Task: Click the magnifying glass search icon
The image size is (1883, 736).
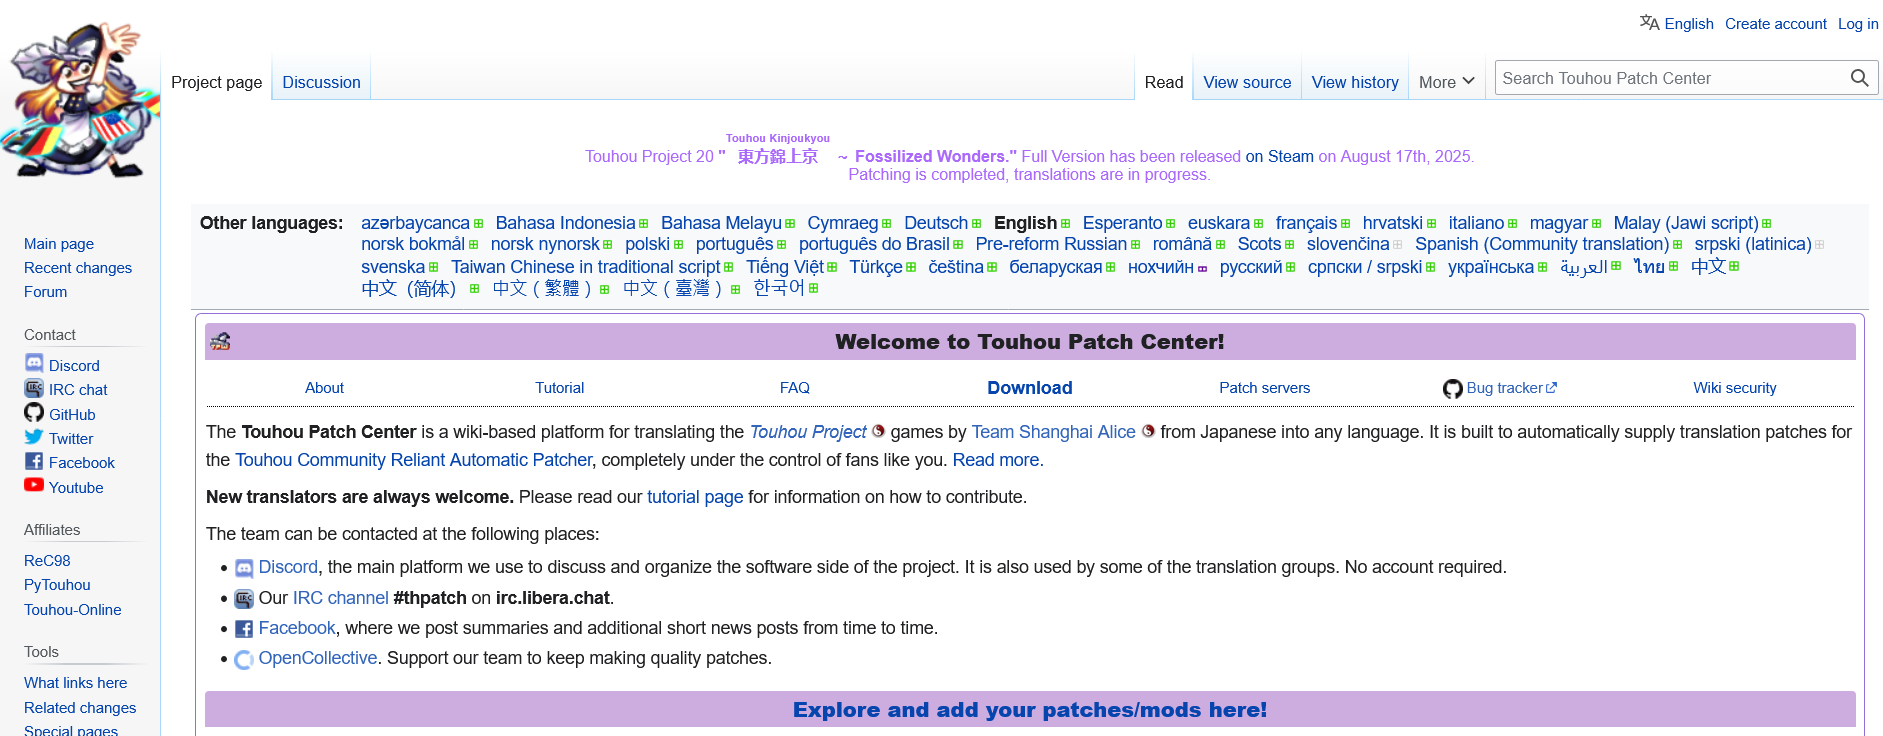Action: (x=1859, y=78)
